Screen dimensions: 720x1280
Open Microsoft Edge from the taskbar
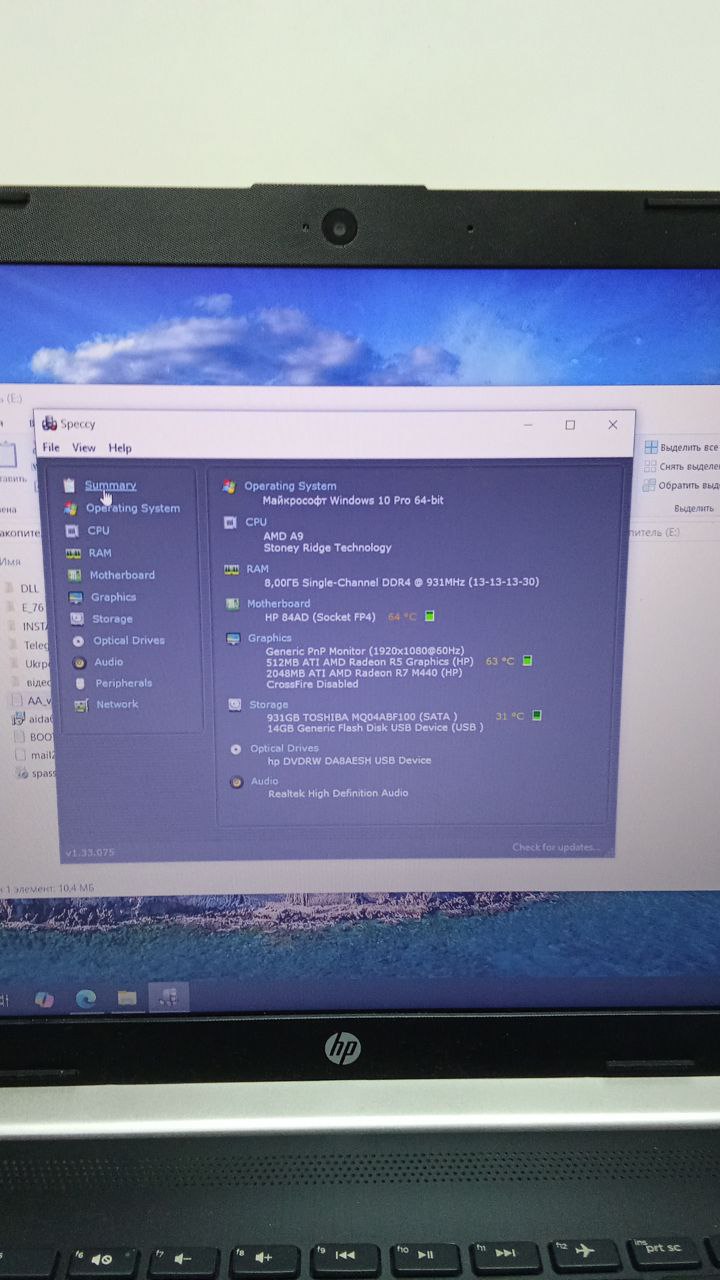point(86,998)
